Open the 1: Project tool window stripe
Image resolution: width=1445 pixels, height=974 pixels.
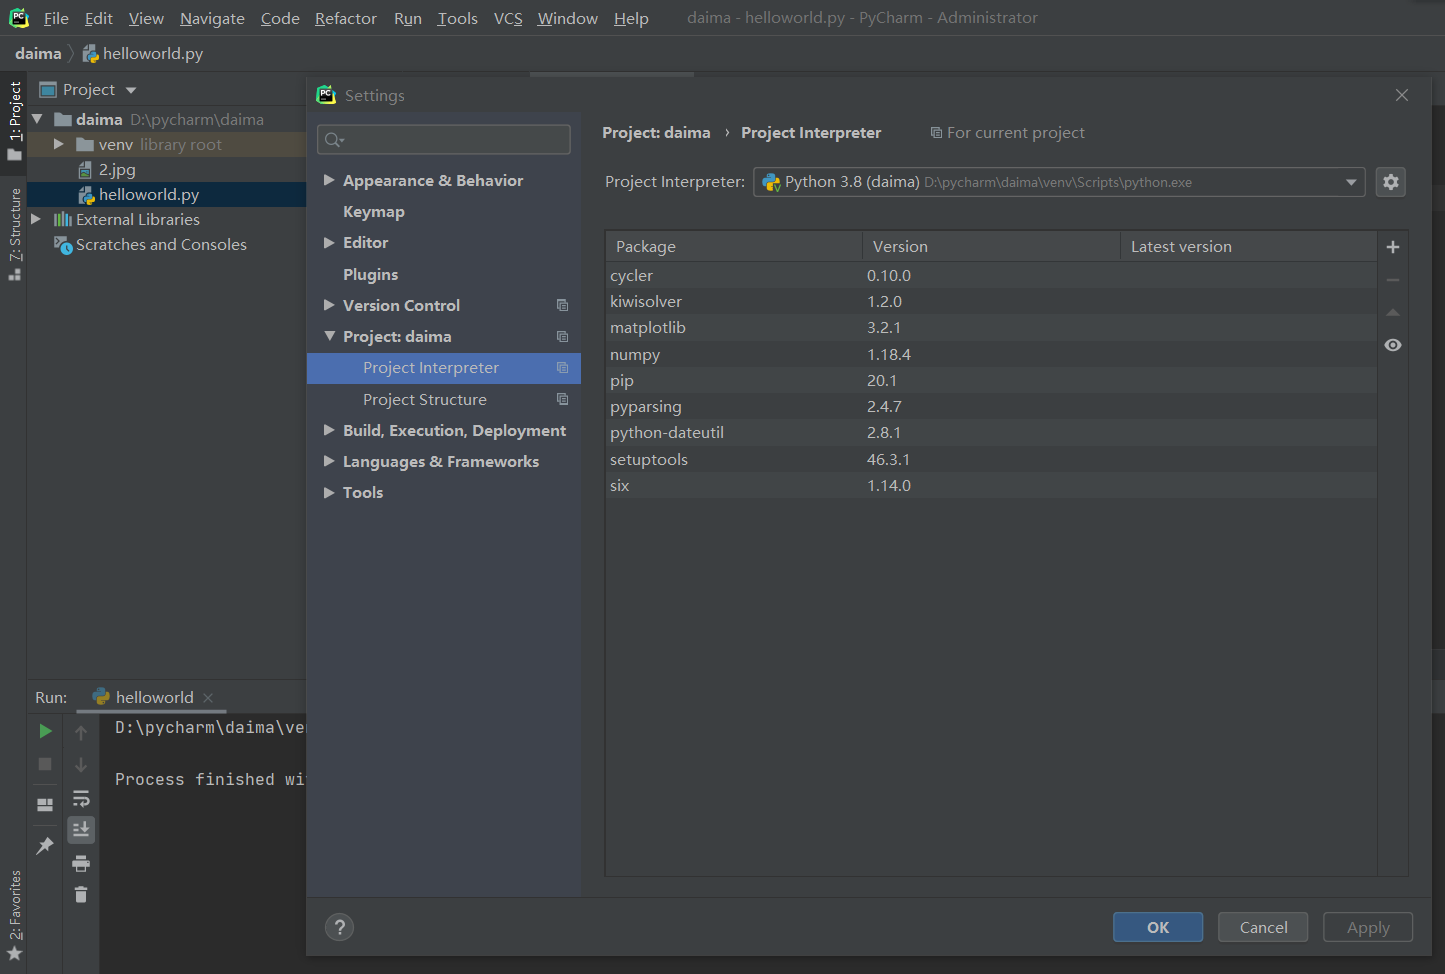click(14, 120)
